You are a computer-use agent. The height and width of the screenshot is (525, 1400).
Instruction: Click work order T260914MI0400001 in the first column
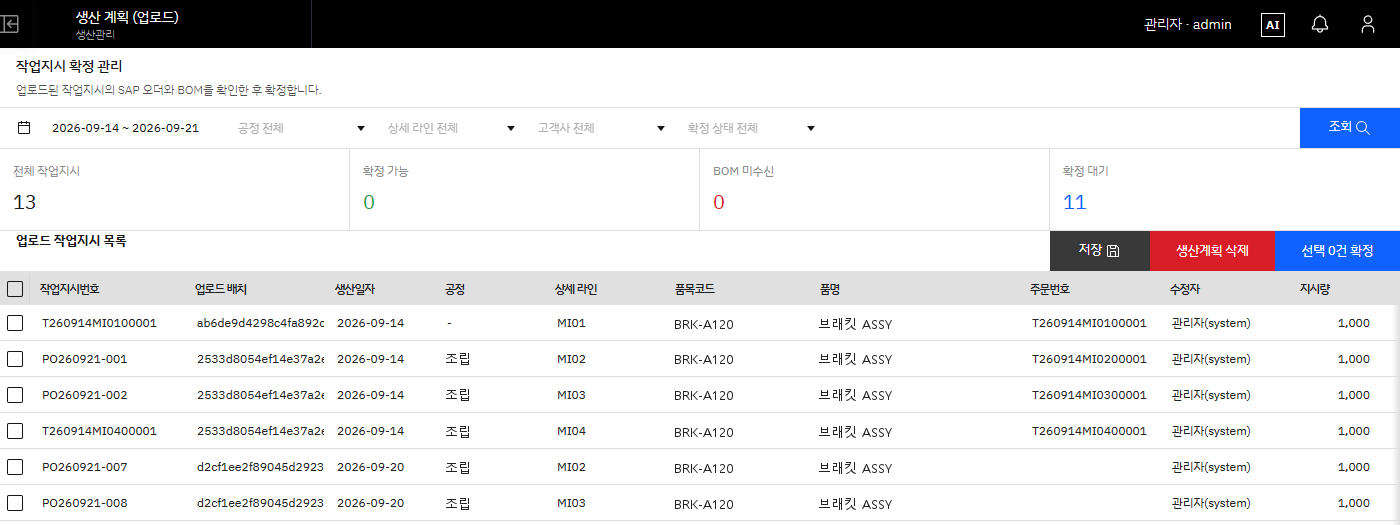click(x=99, y=431)
